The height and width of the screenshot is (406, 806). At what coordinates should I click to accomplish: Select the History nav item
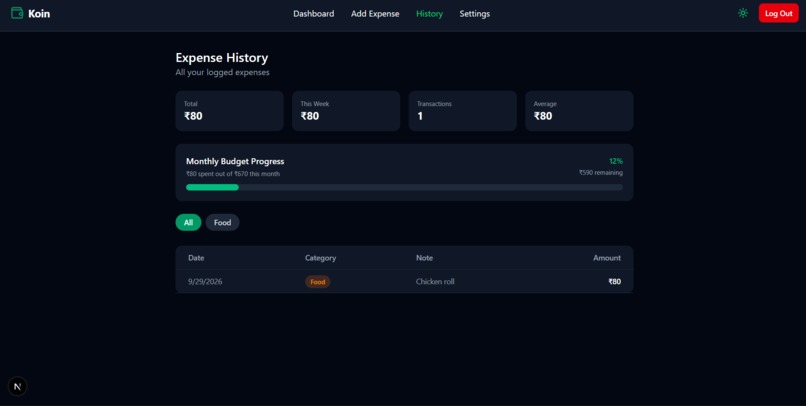pos(429,14)
